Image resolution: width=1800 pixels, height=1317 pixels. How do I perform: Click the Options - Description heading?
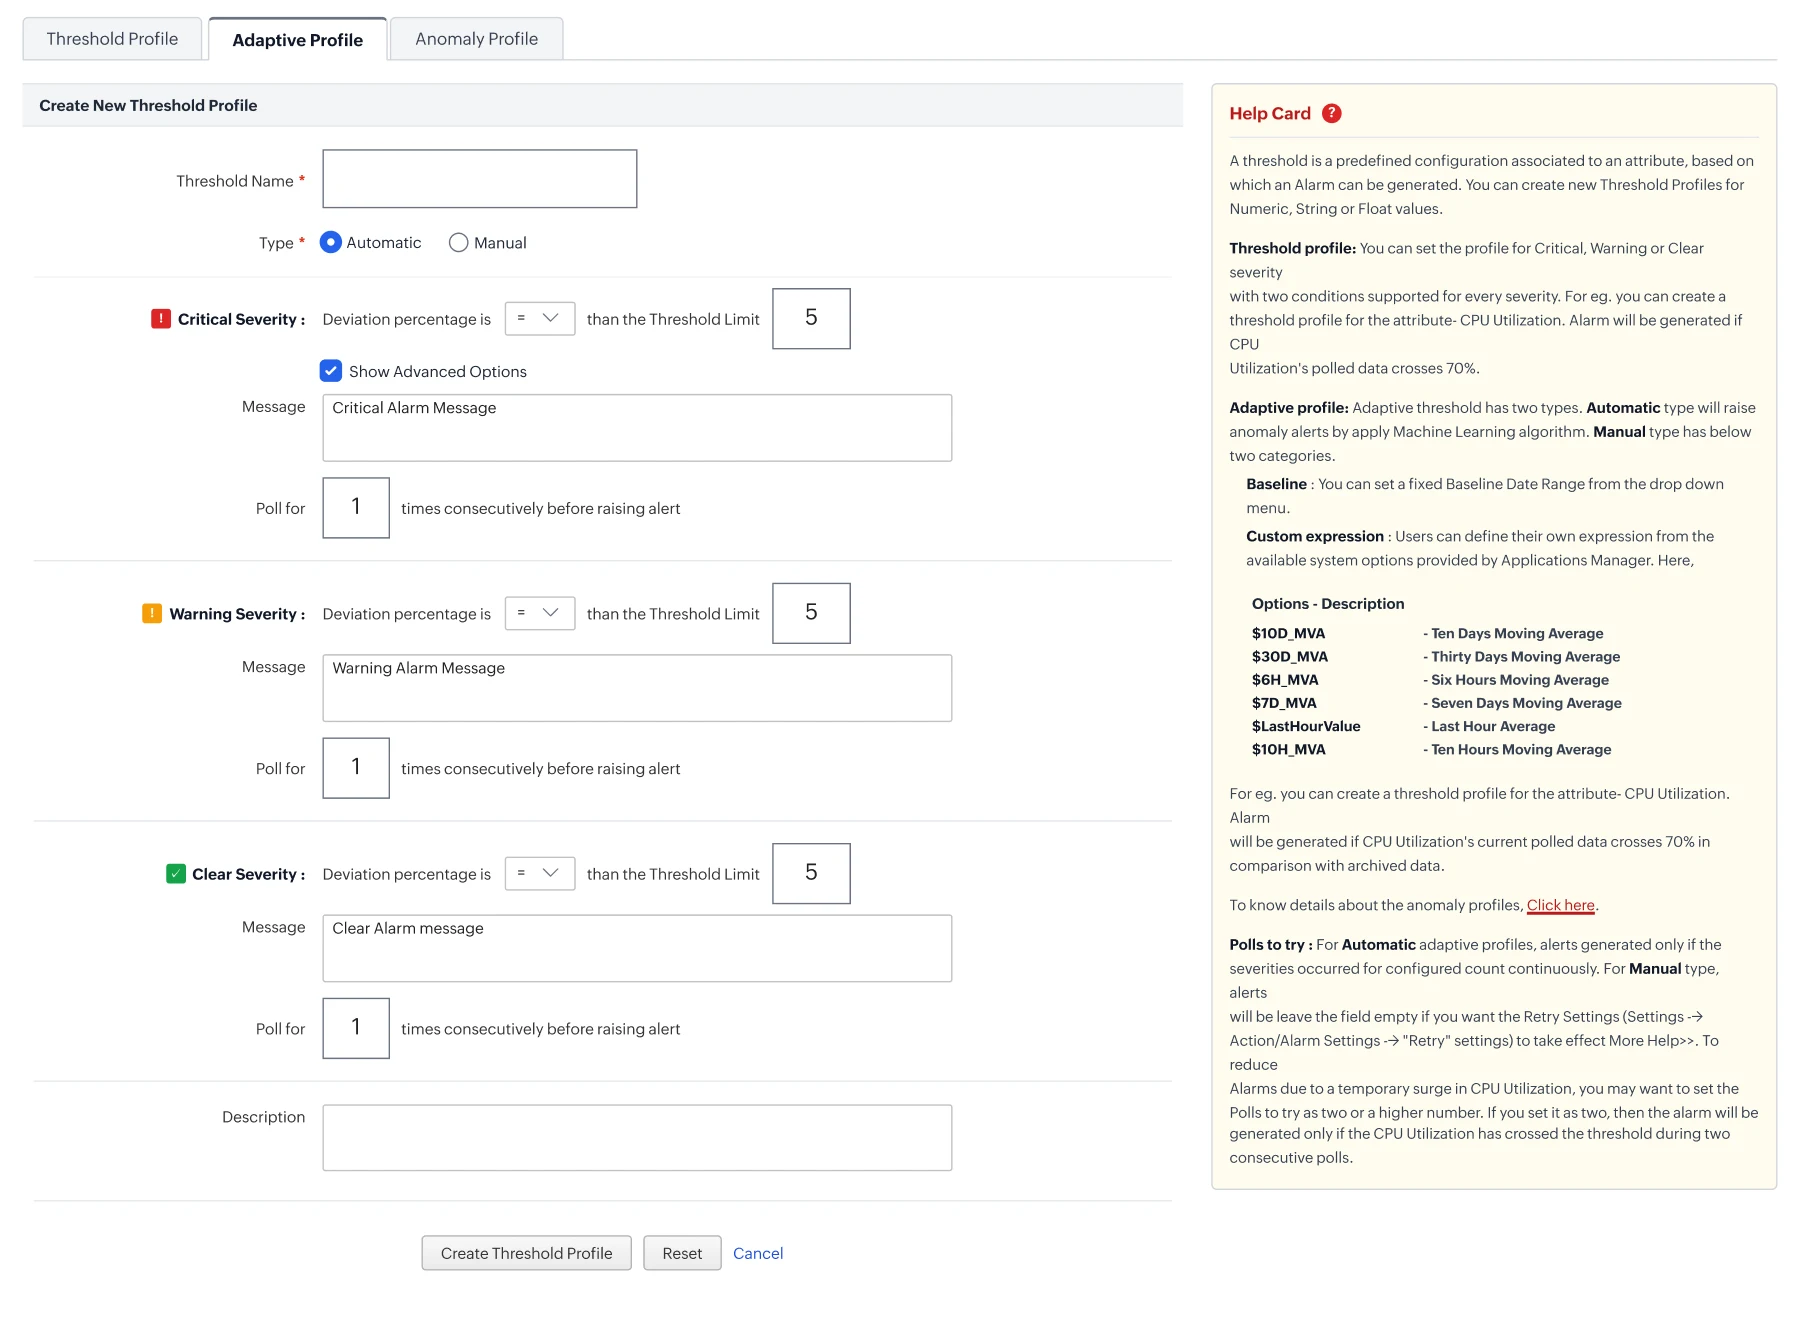[1328, 604]
